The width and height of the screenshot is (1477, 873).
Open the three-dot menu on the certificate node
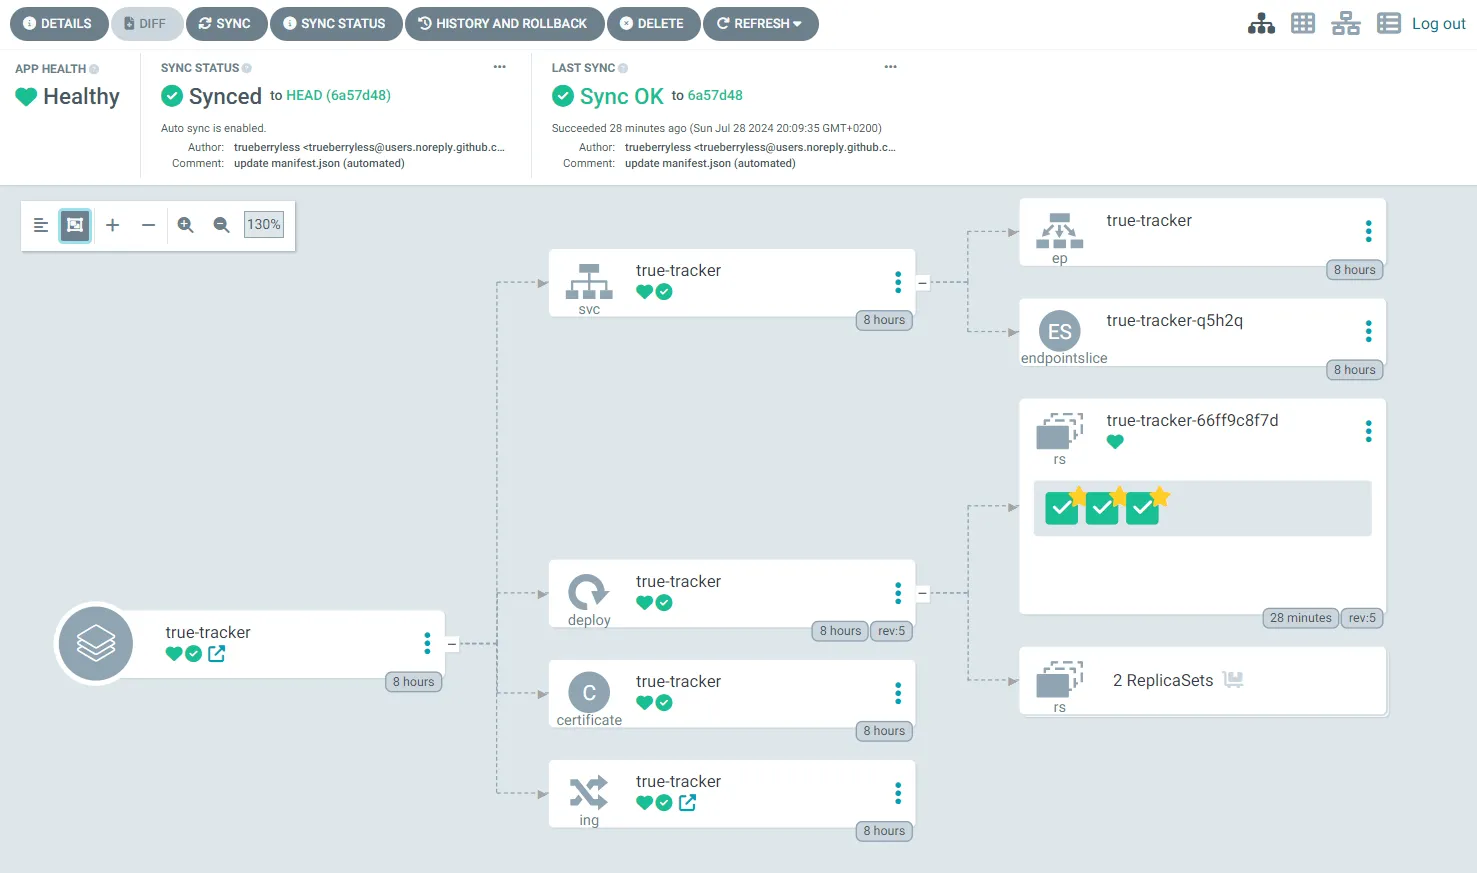point(897,692)
